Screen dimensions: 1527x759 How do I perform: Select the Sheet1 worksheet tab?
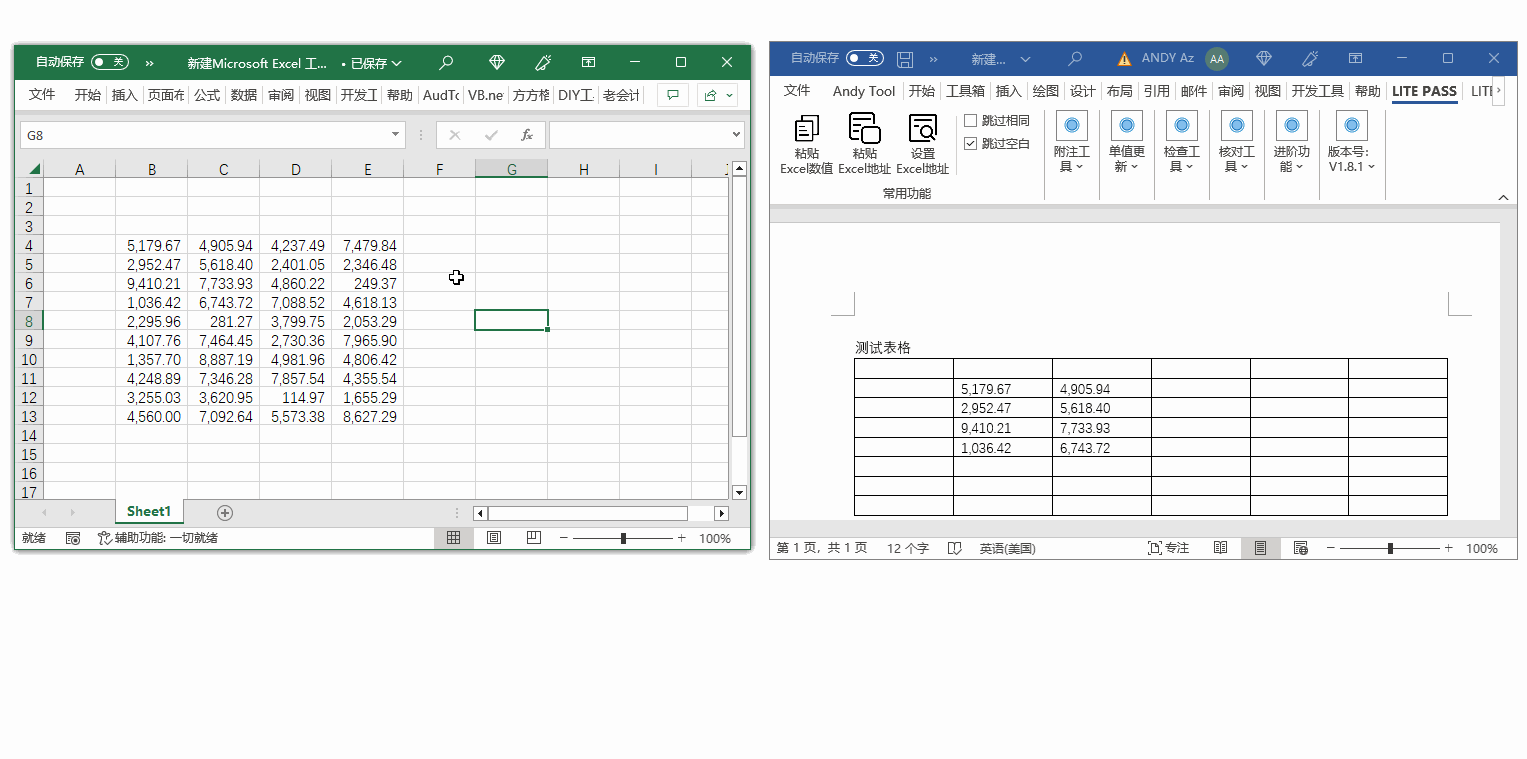[149, 512]
